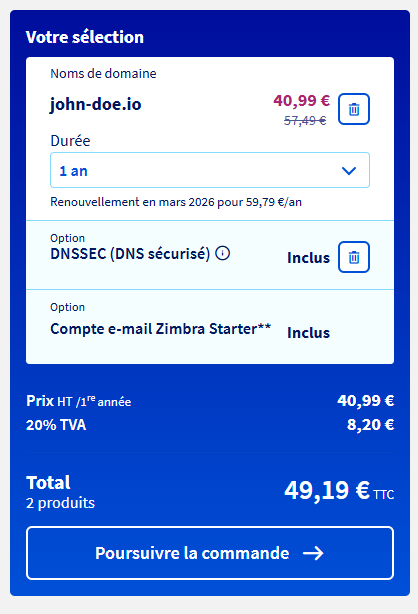Image resolution: width=418 pixels, height=614 pixels.
Task: Open the '1 an' duration dropdown
Action: tap(210, 170)
